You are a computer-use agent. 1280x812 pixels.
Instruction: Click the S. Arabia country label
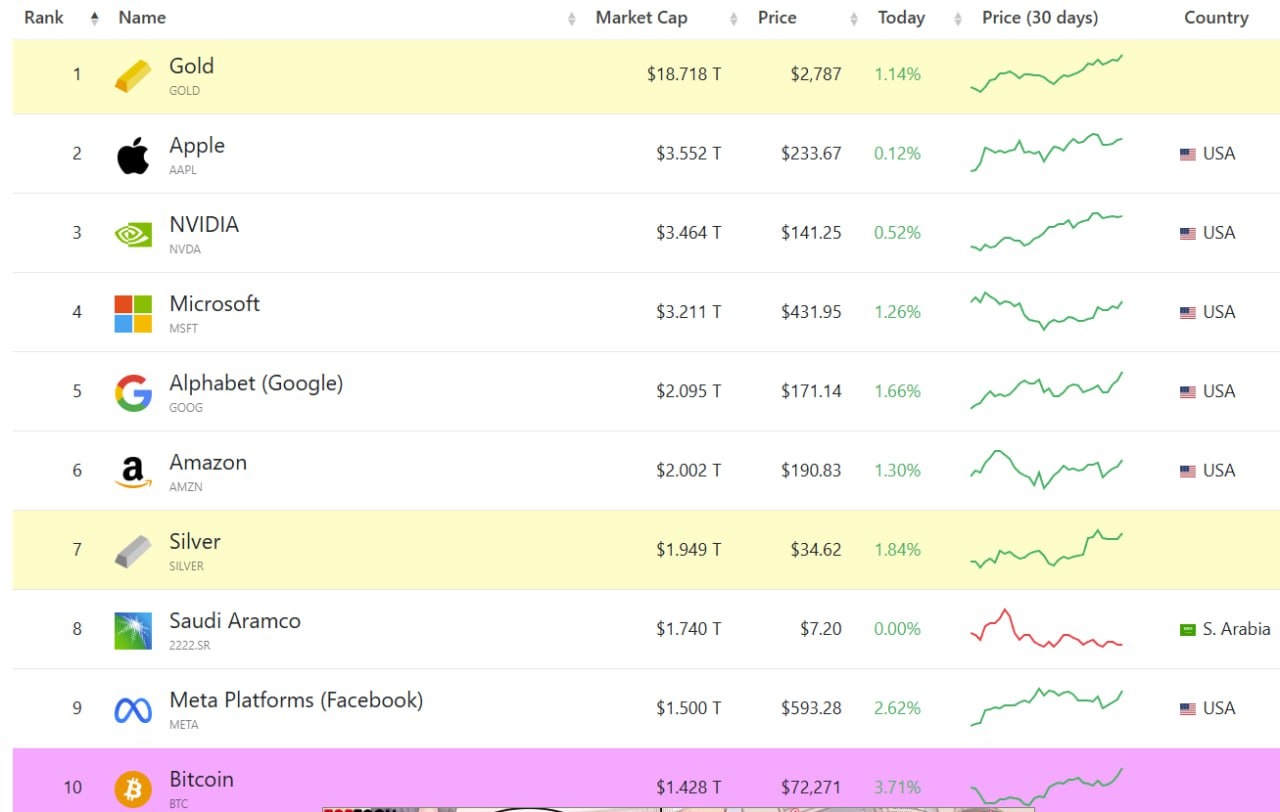[x=1236, y=629]
